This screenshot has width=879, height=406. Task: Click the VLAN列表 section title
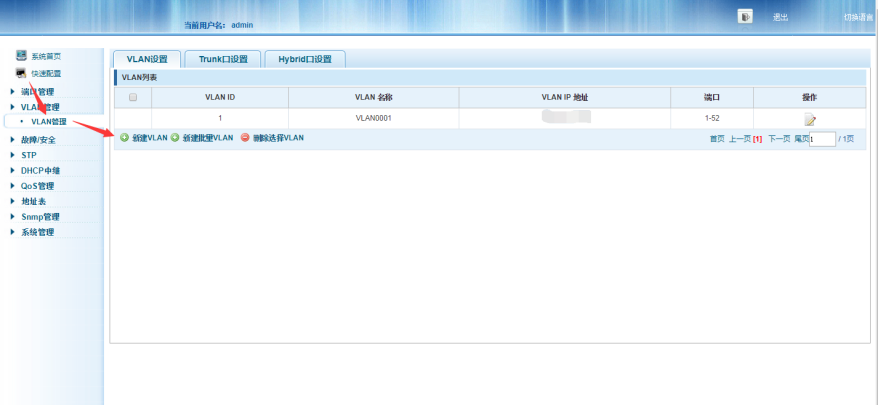click(139, 77)
